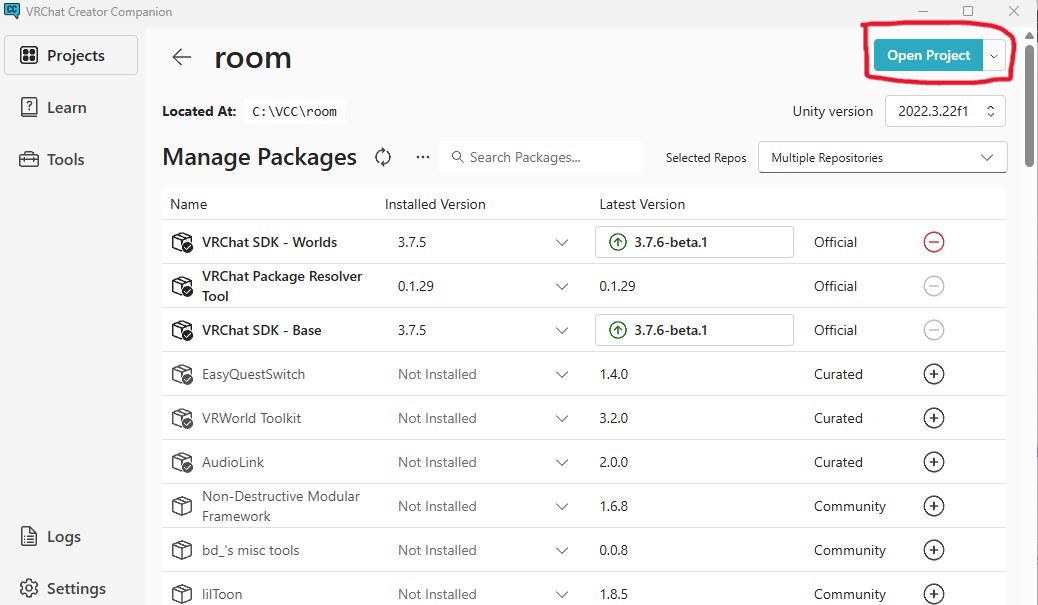Open the Multiple Repositories dropdown
1038x605 pixels.
click(882, 158)
